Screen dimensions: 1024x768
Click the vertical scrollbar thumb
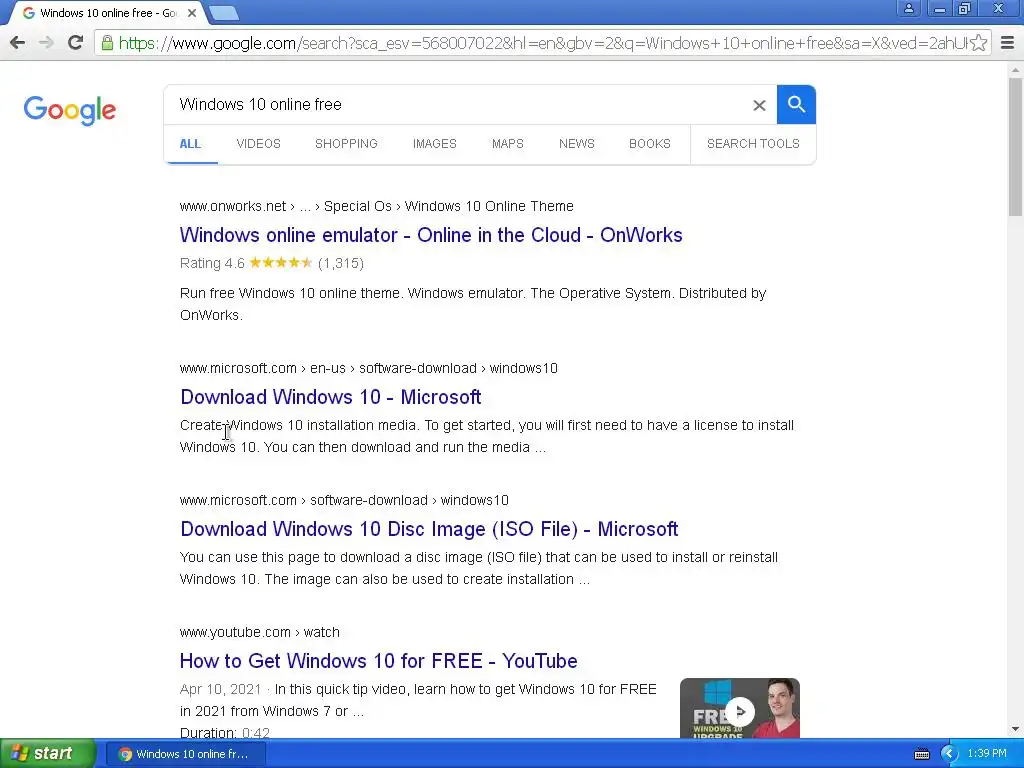pyautogui.click(x=1015, y=146)
